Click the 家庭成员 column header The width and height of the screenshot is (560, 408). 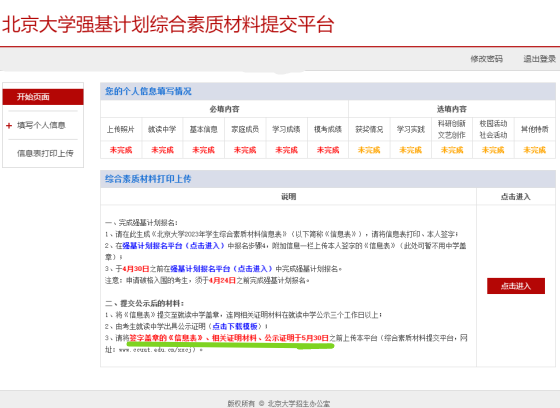245,129
